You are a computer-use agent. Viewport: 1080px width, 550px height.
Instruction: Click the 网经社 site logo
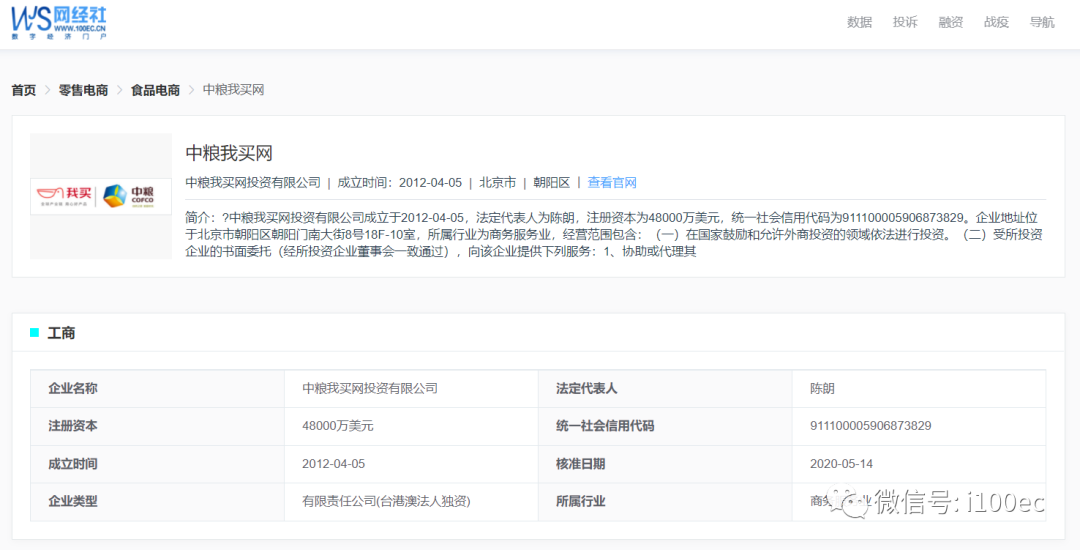[58, 22]
